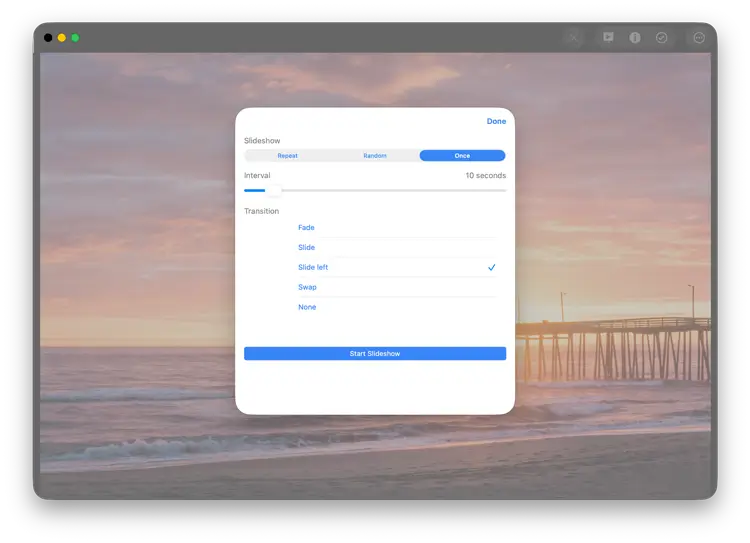
Task: Select Repeat slideshow mode
Action: 288,156
